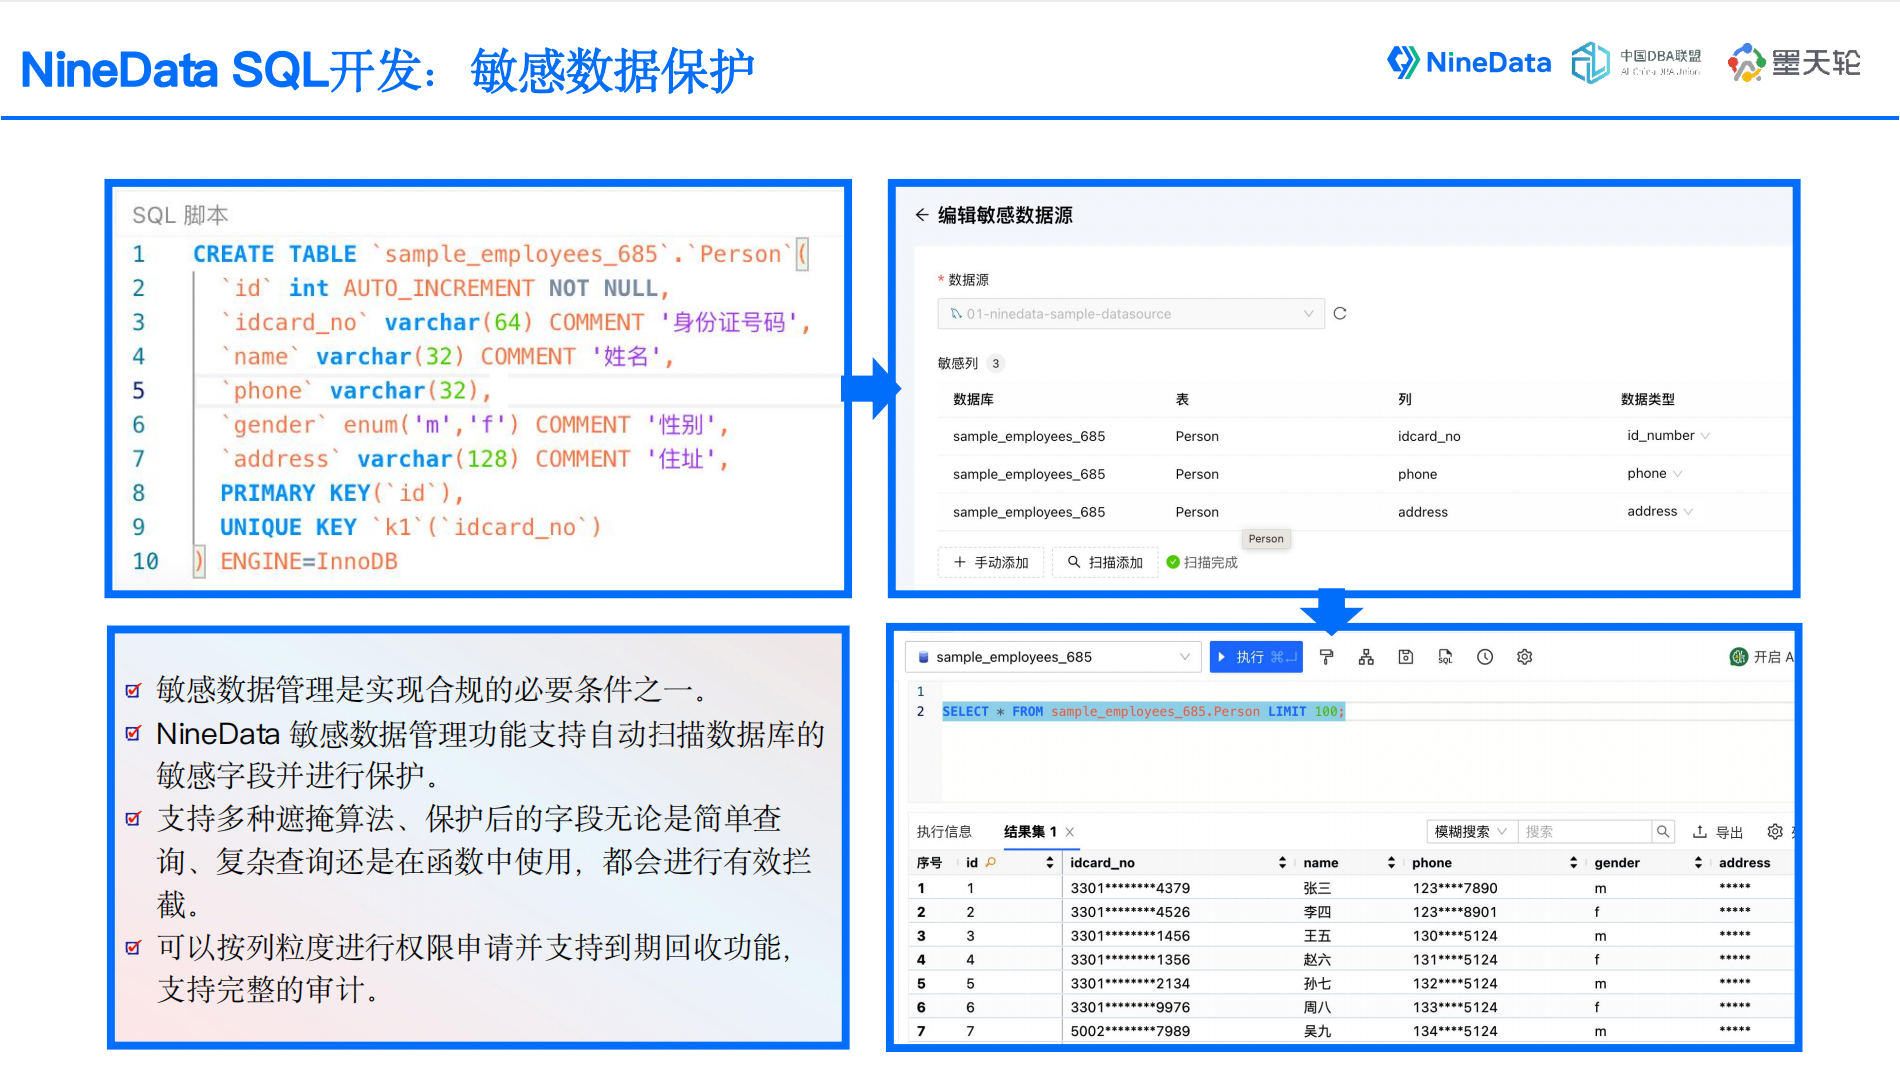This screenshot has width=1900, height=1070.
Task: Click the AI assistant green icon
Action: 1739,657
